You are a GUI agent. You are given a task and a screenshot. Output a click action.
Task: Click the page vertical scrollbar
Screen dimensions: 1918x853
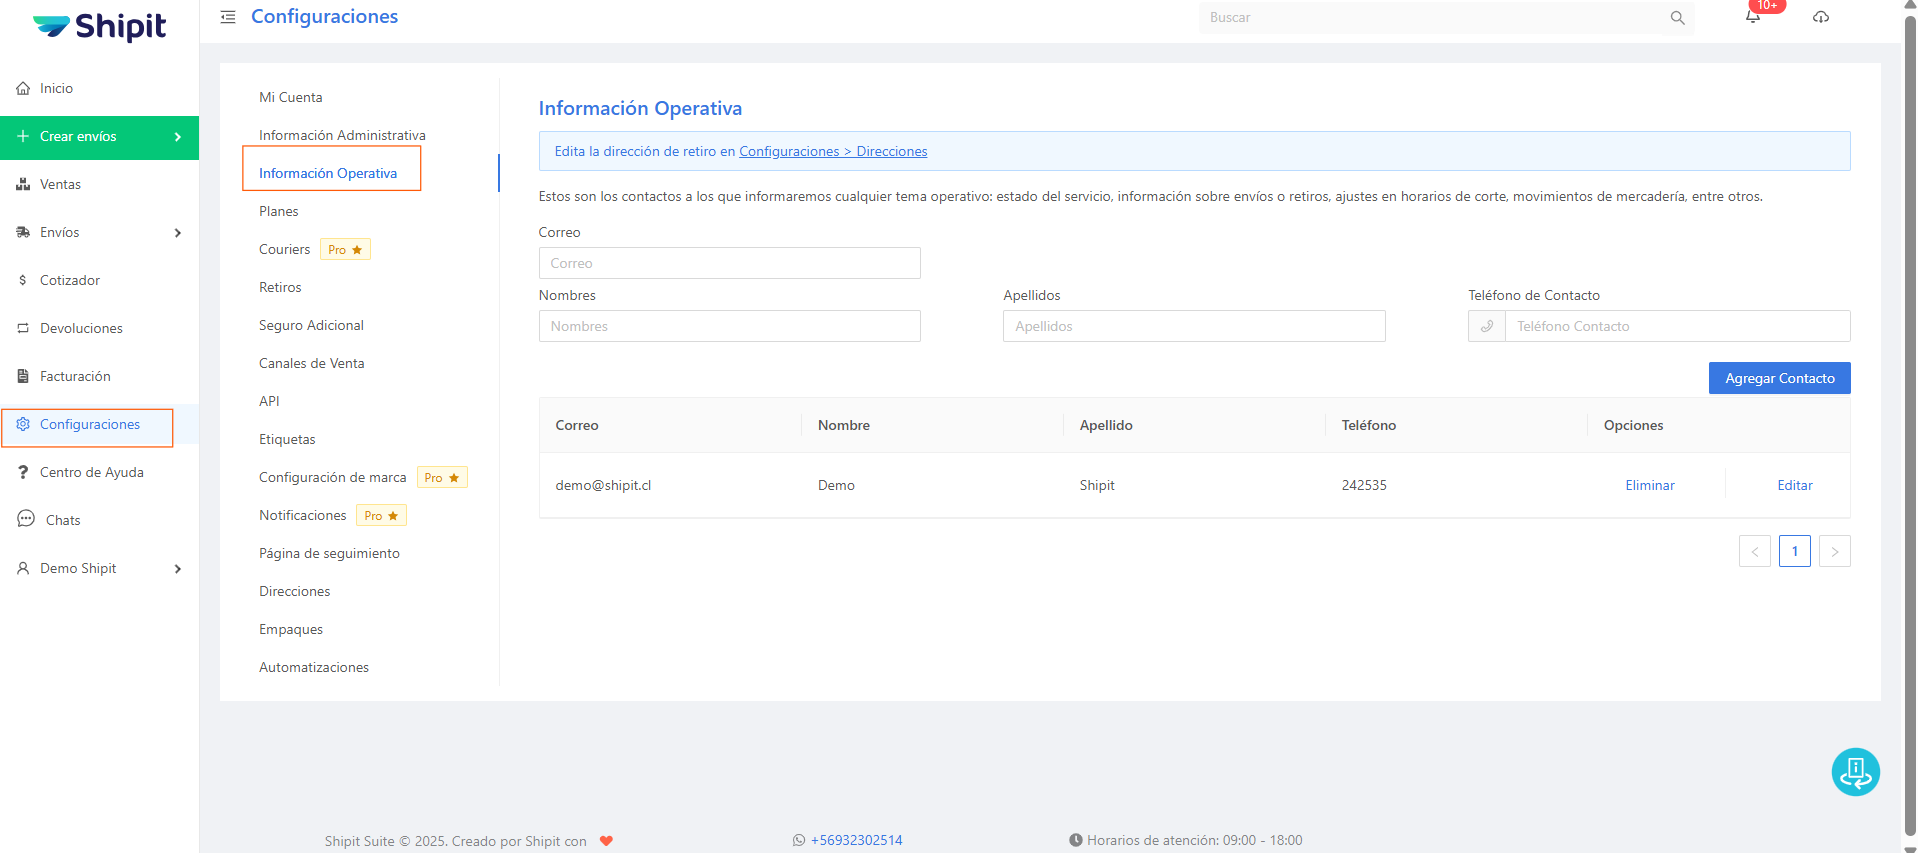pyautogui.click(x=1910, y=426)
